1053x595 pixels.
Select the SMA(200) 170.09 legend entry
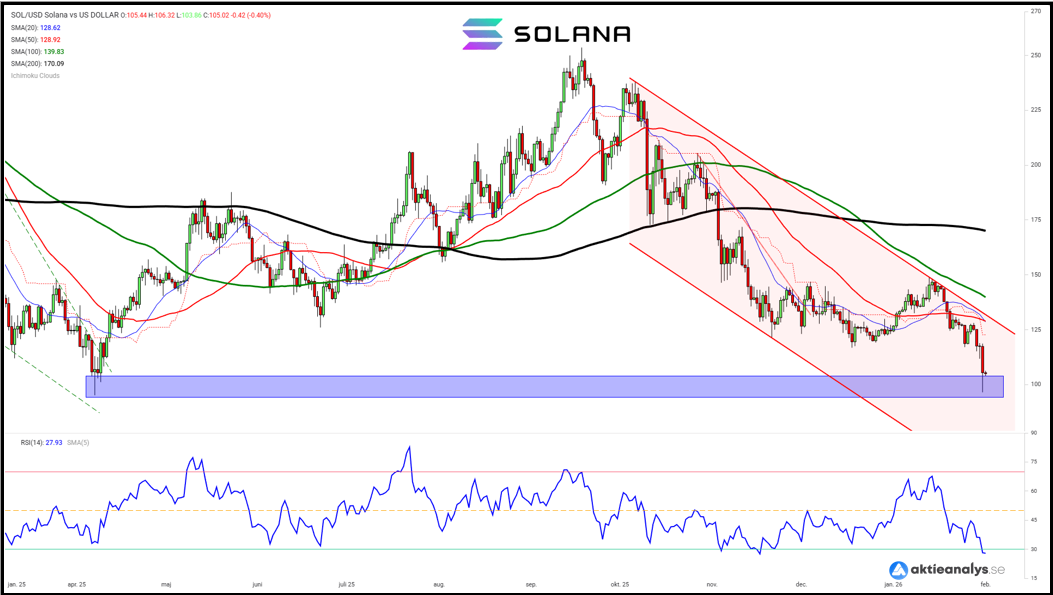(x=37, y=64)
